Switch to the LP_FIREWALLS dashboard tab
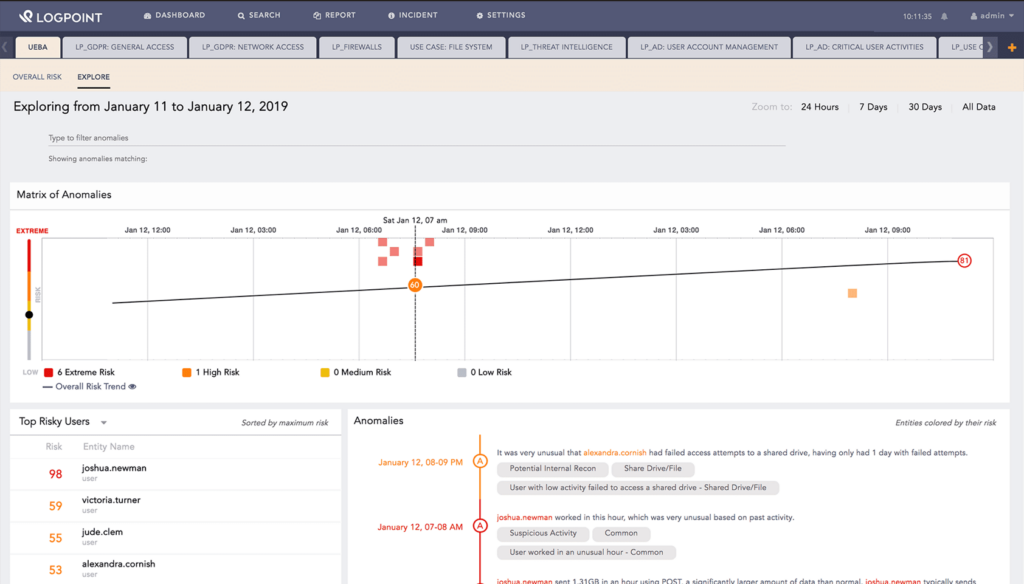 pyautogui.click(x=356, y=46)
